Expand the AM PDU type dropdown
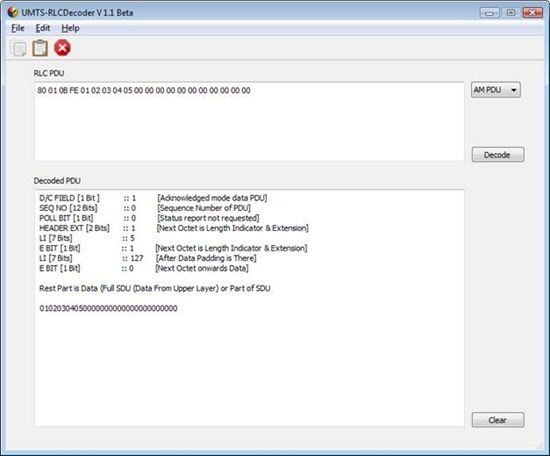 pyautogui.click(x=496, y=90)
